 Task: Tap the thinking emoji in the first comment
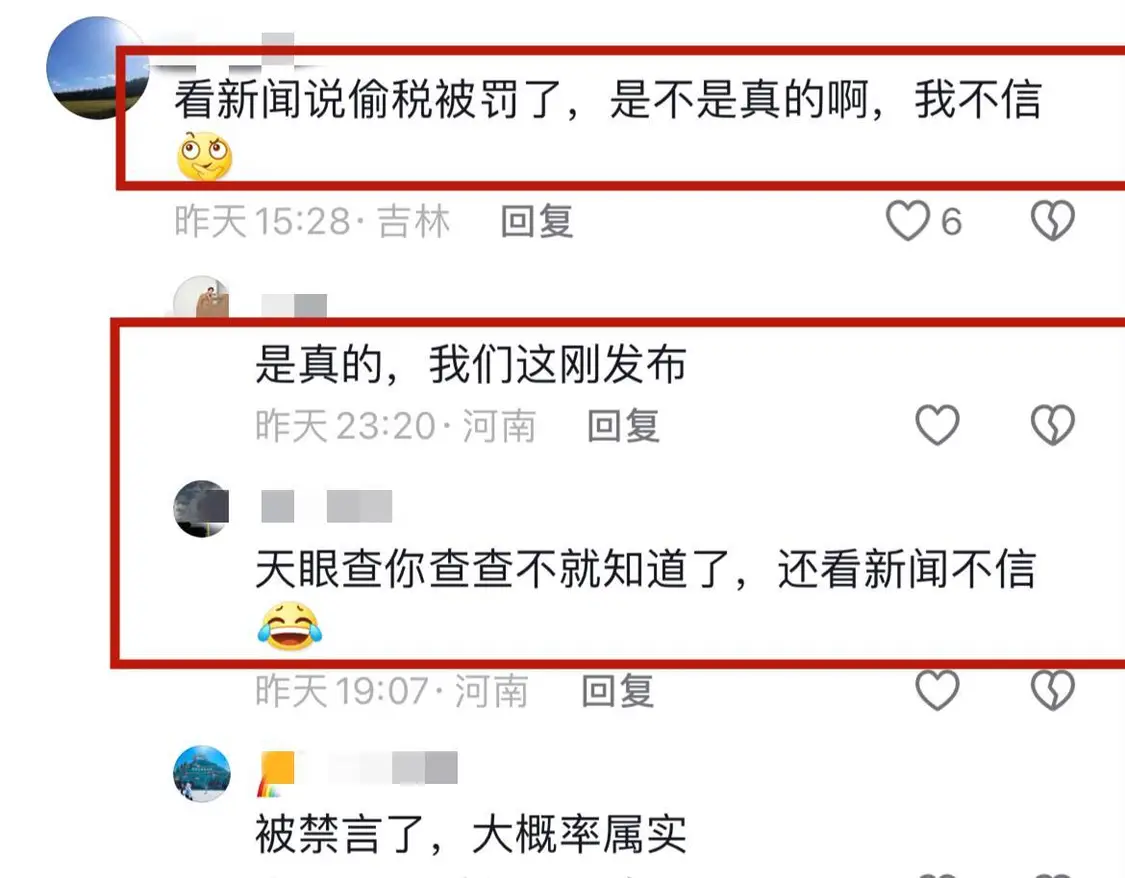coord(204,156)
